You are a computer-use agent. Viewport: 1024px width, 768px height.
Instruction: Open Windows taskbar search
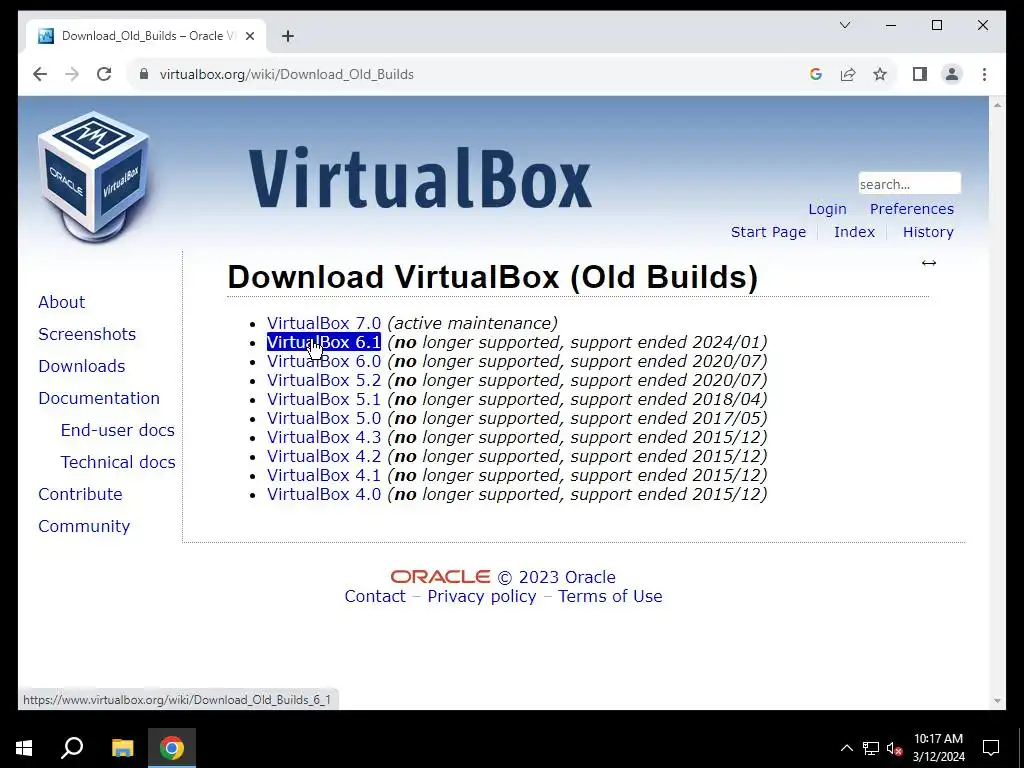(x=72, y=748)
